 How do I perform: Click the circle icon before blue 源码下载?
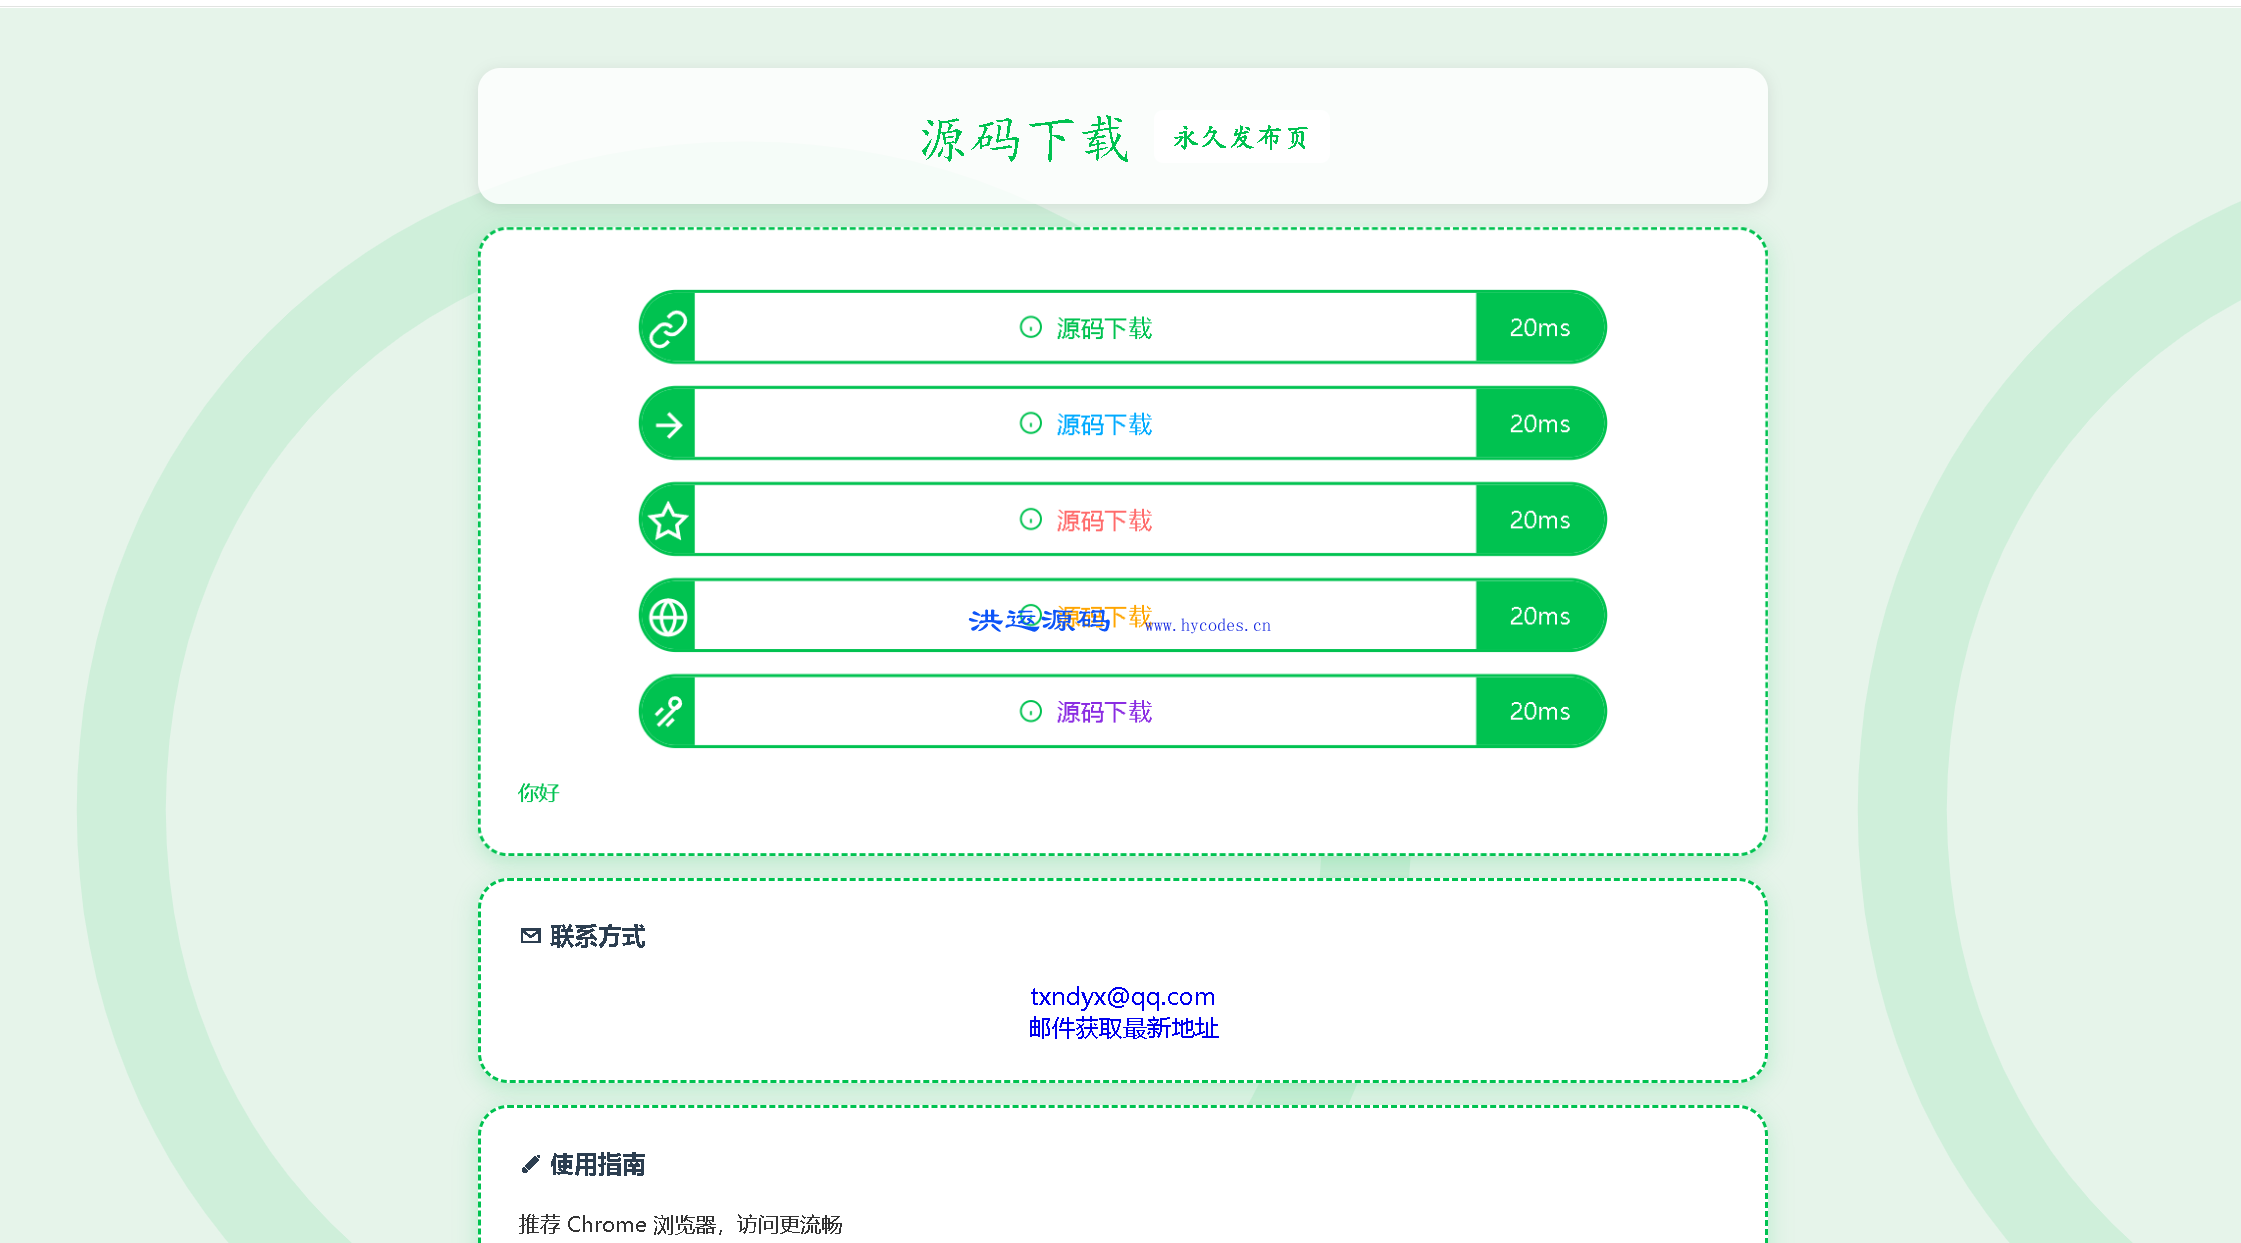click(x=1031, y=423)
